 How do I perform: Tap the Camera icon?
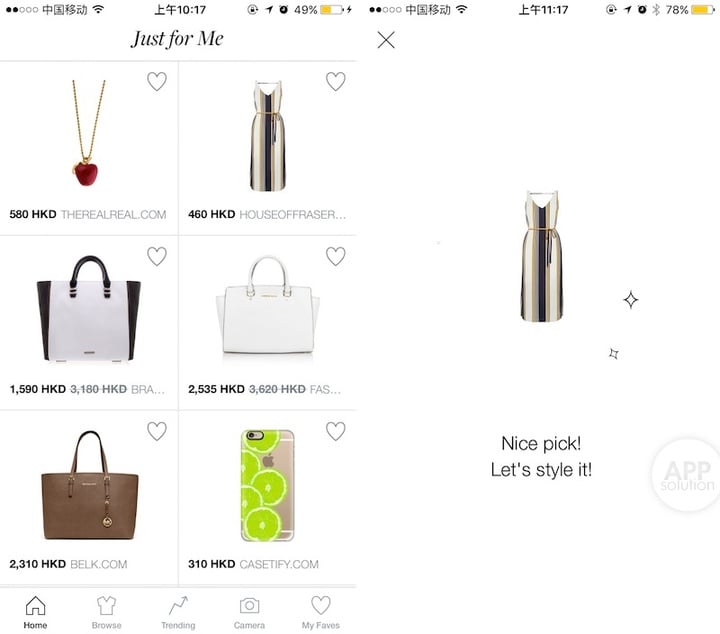pos(249,606)
